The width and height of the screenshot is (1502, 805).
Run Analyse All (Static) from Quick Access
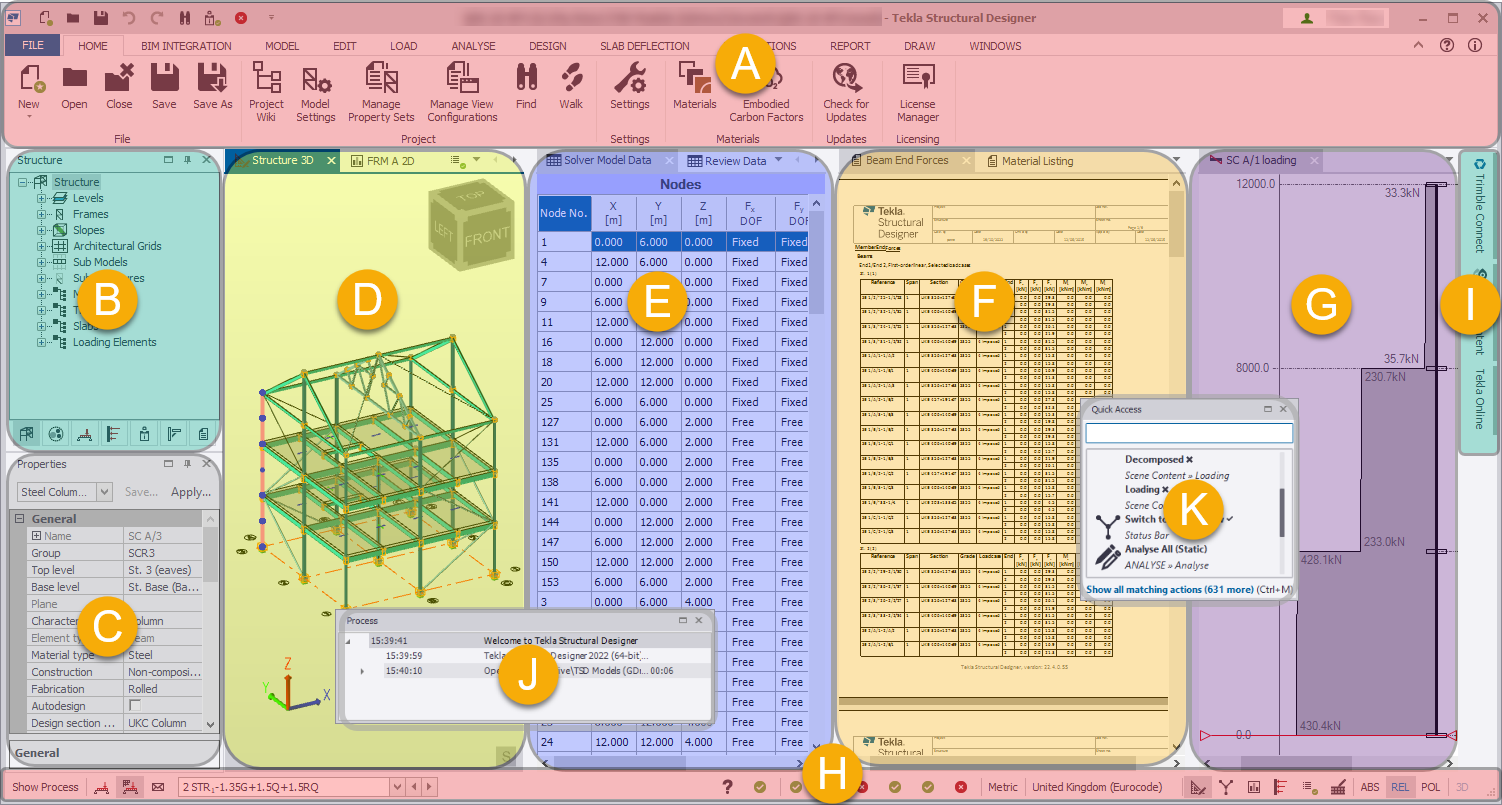[1166, 549]
